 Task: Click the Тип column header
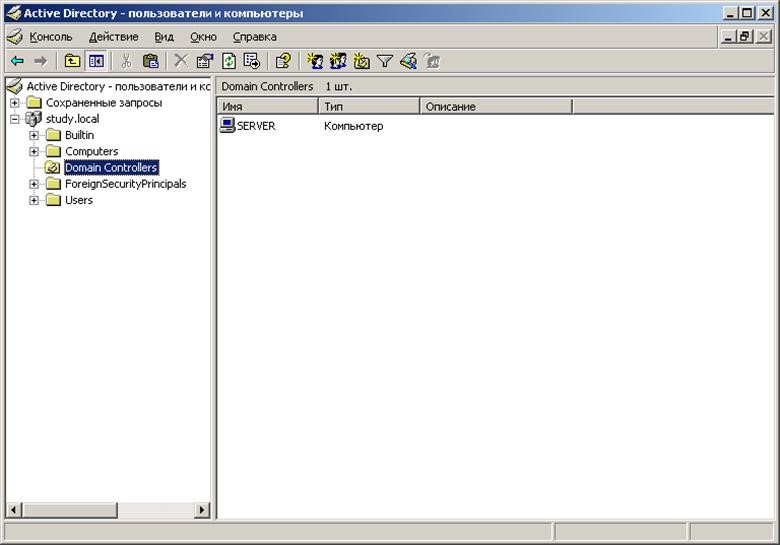click(x=368, y=106)
